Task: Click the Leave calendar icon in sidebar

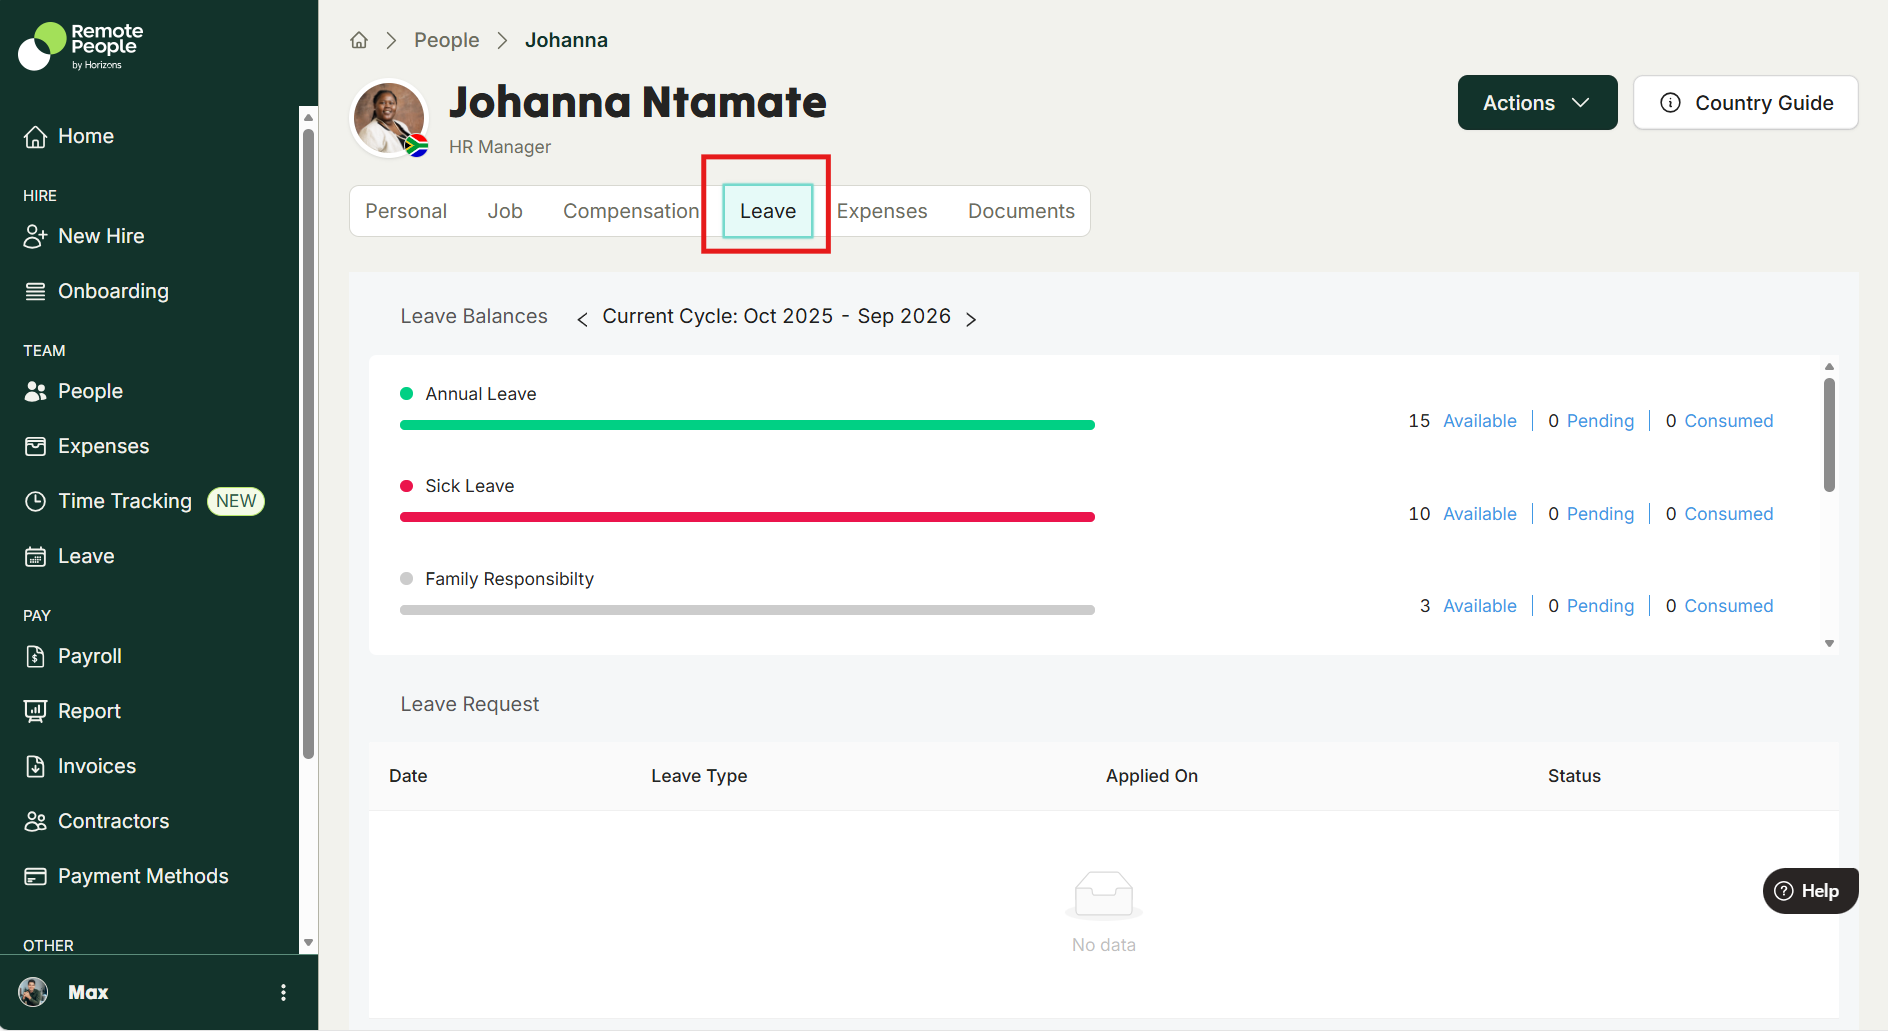Action: [x=36, y=557]
